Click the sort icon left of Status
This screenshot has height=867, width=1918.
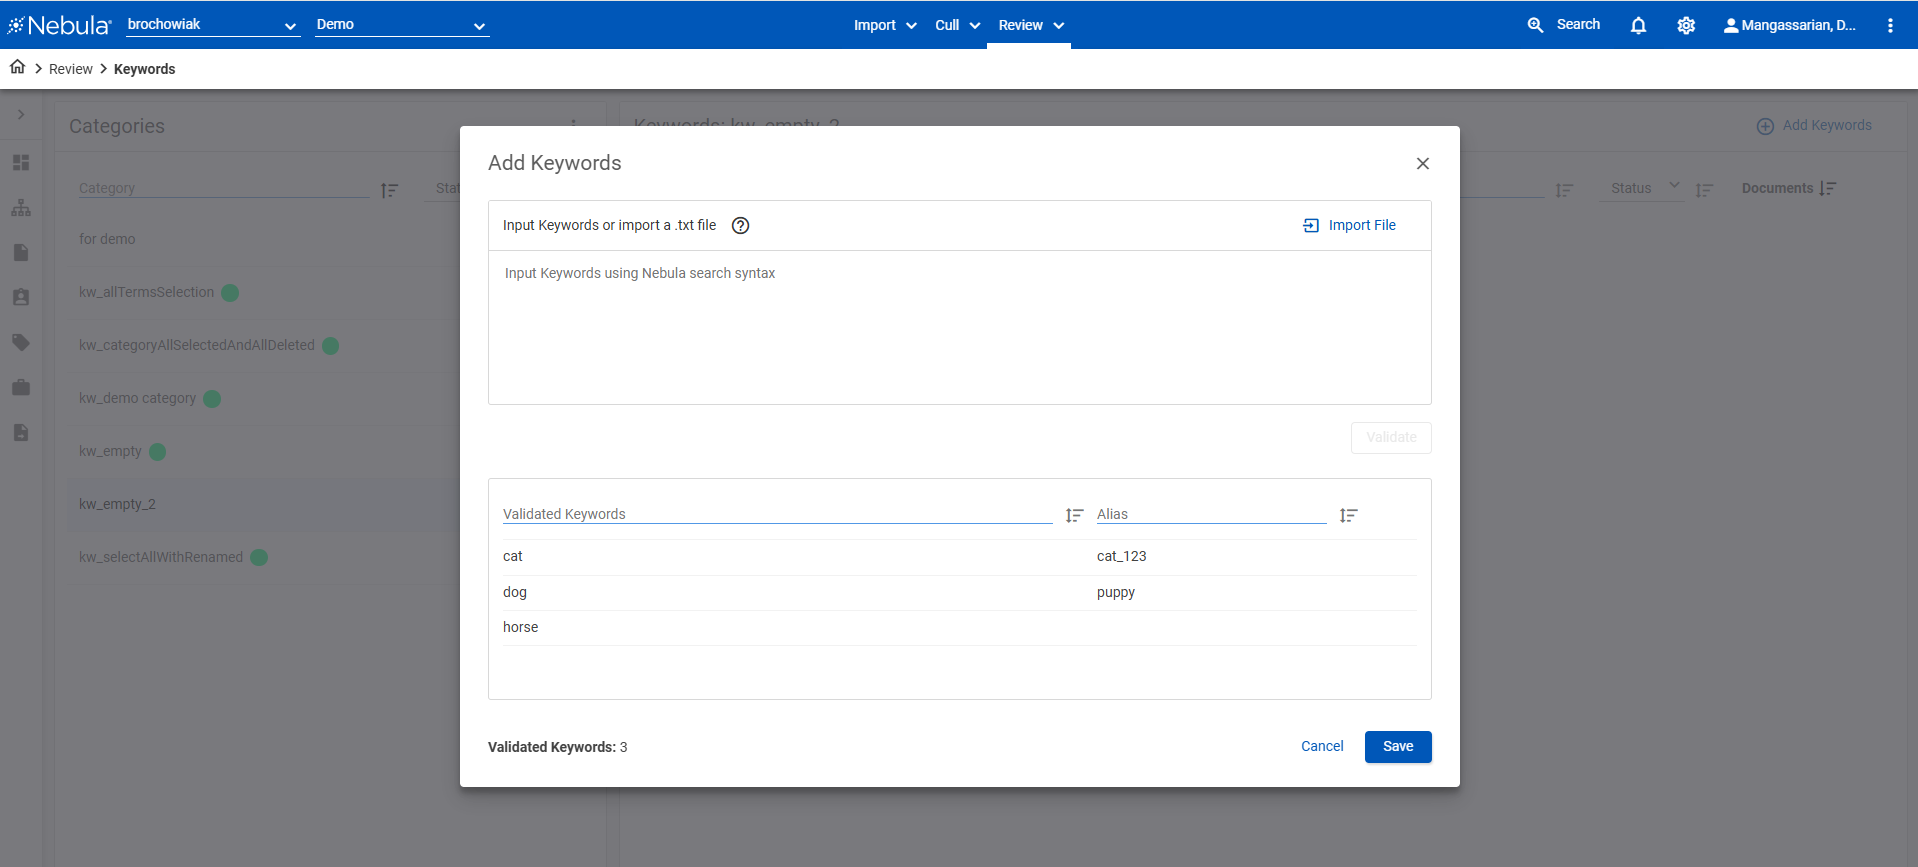[1564, 190]
